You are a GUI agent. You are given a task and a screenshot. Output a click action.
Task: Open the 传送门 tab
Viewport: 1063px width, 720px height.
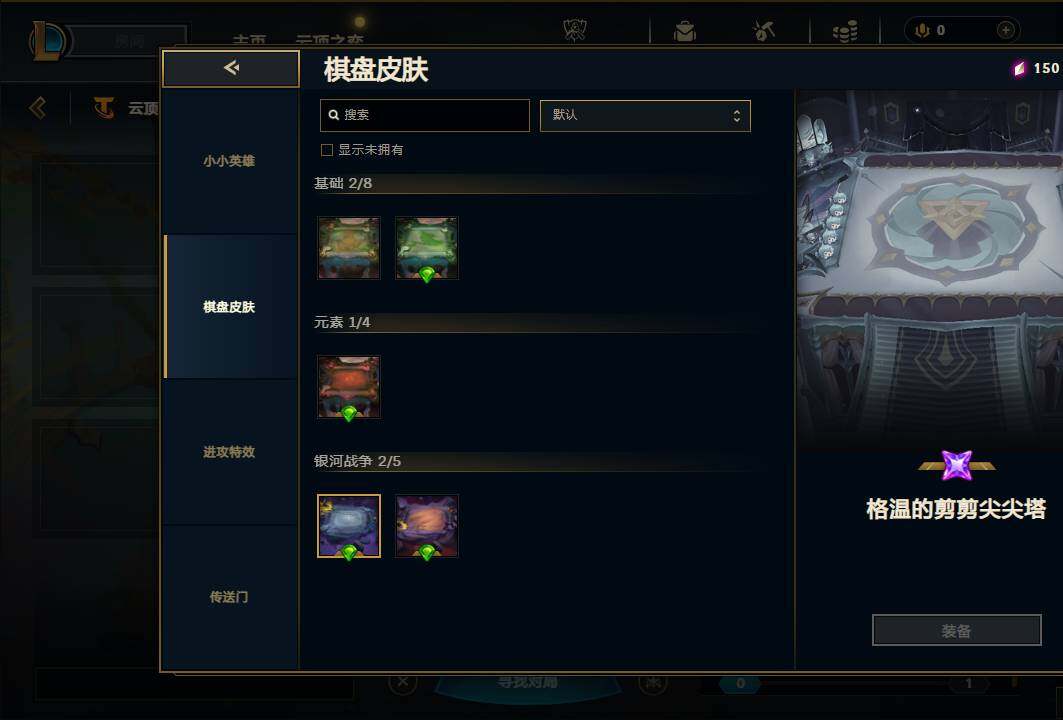(x=230, y=597)
